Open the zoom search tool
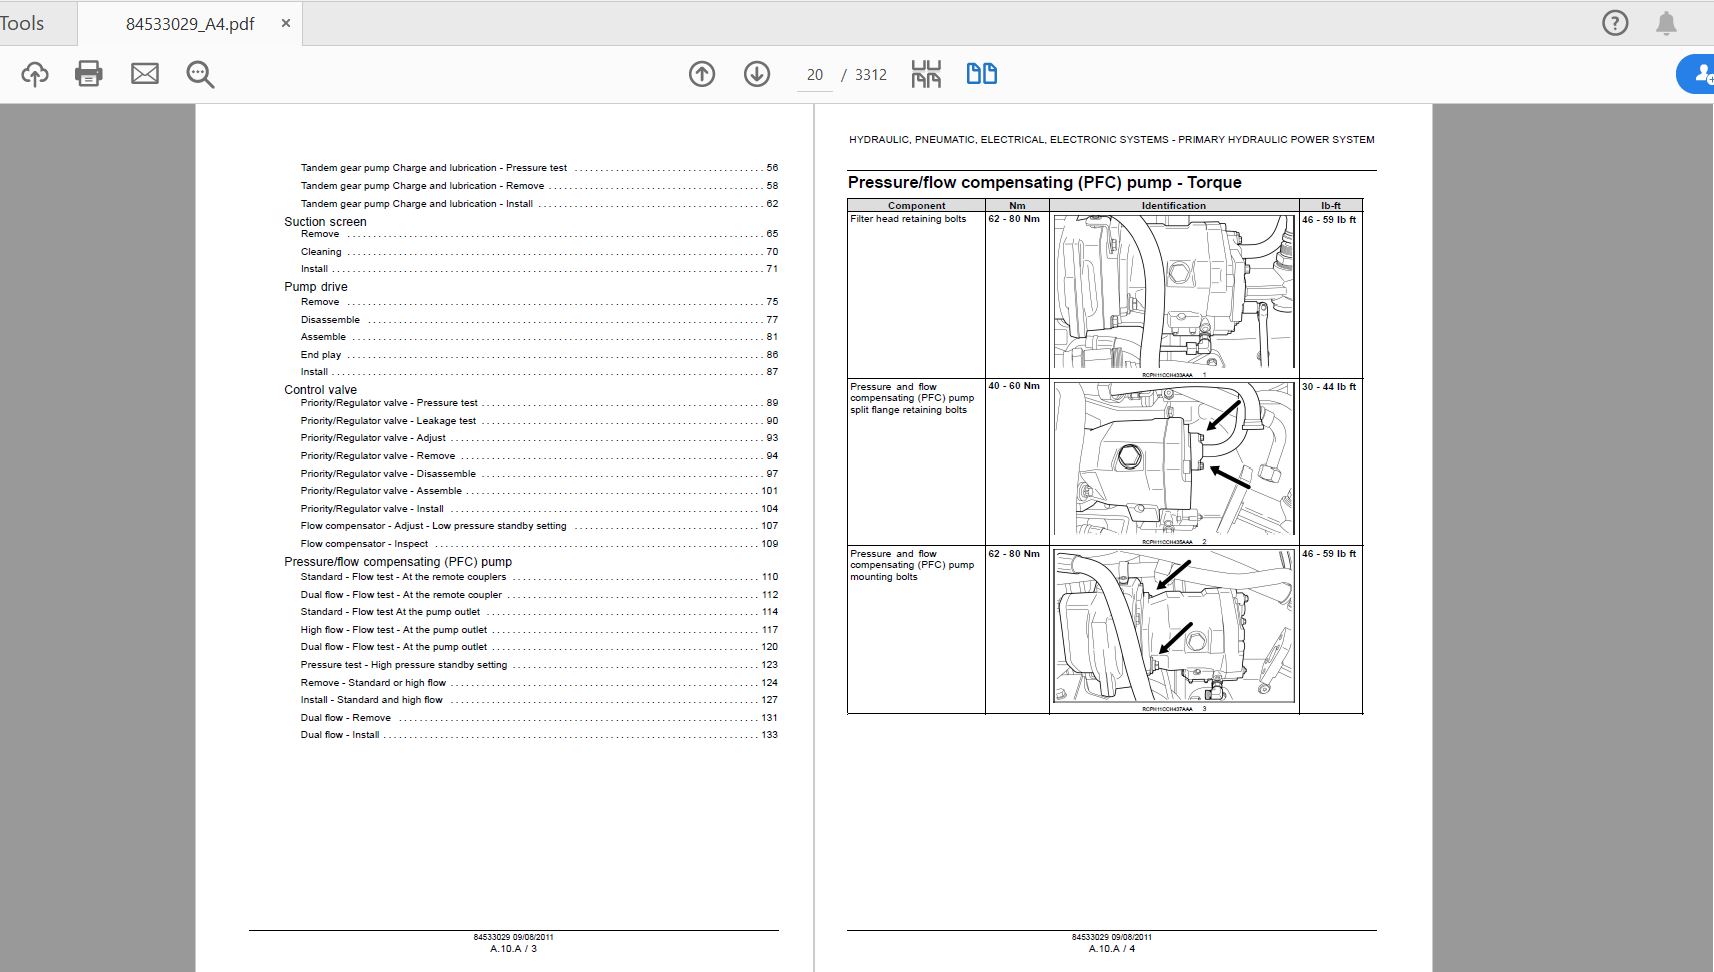Image resolution: width=1714 pixels, height=972 pixels. (x=200, y=73)
